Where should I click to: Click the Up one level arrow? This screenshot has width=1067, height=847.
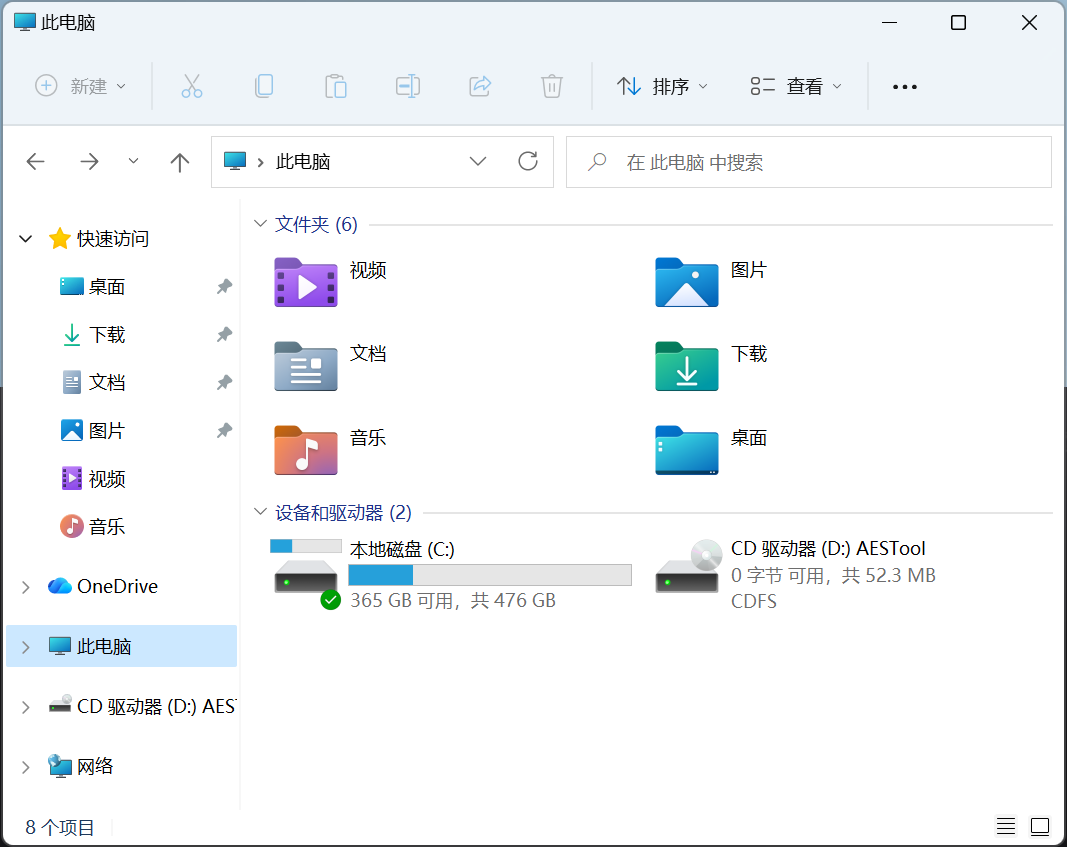179,161
